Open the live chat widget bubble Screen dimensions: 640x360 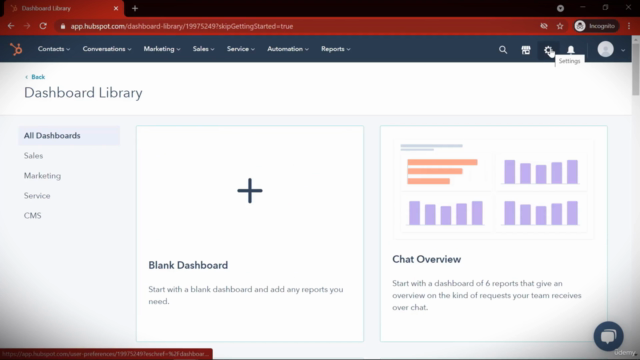(608, 336)
